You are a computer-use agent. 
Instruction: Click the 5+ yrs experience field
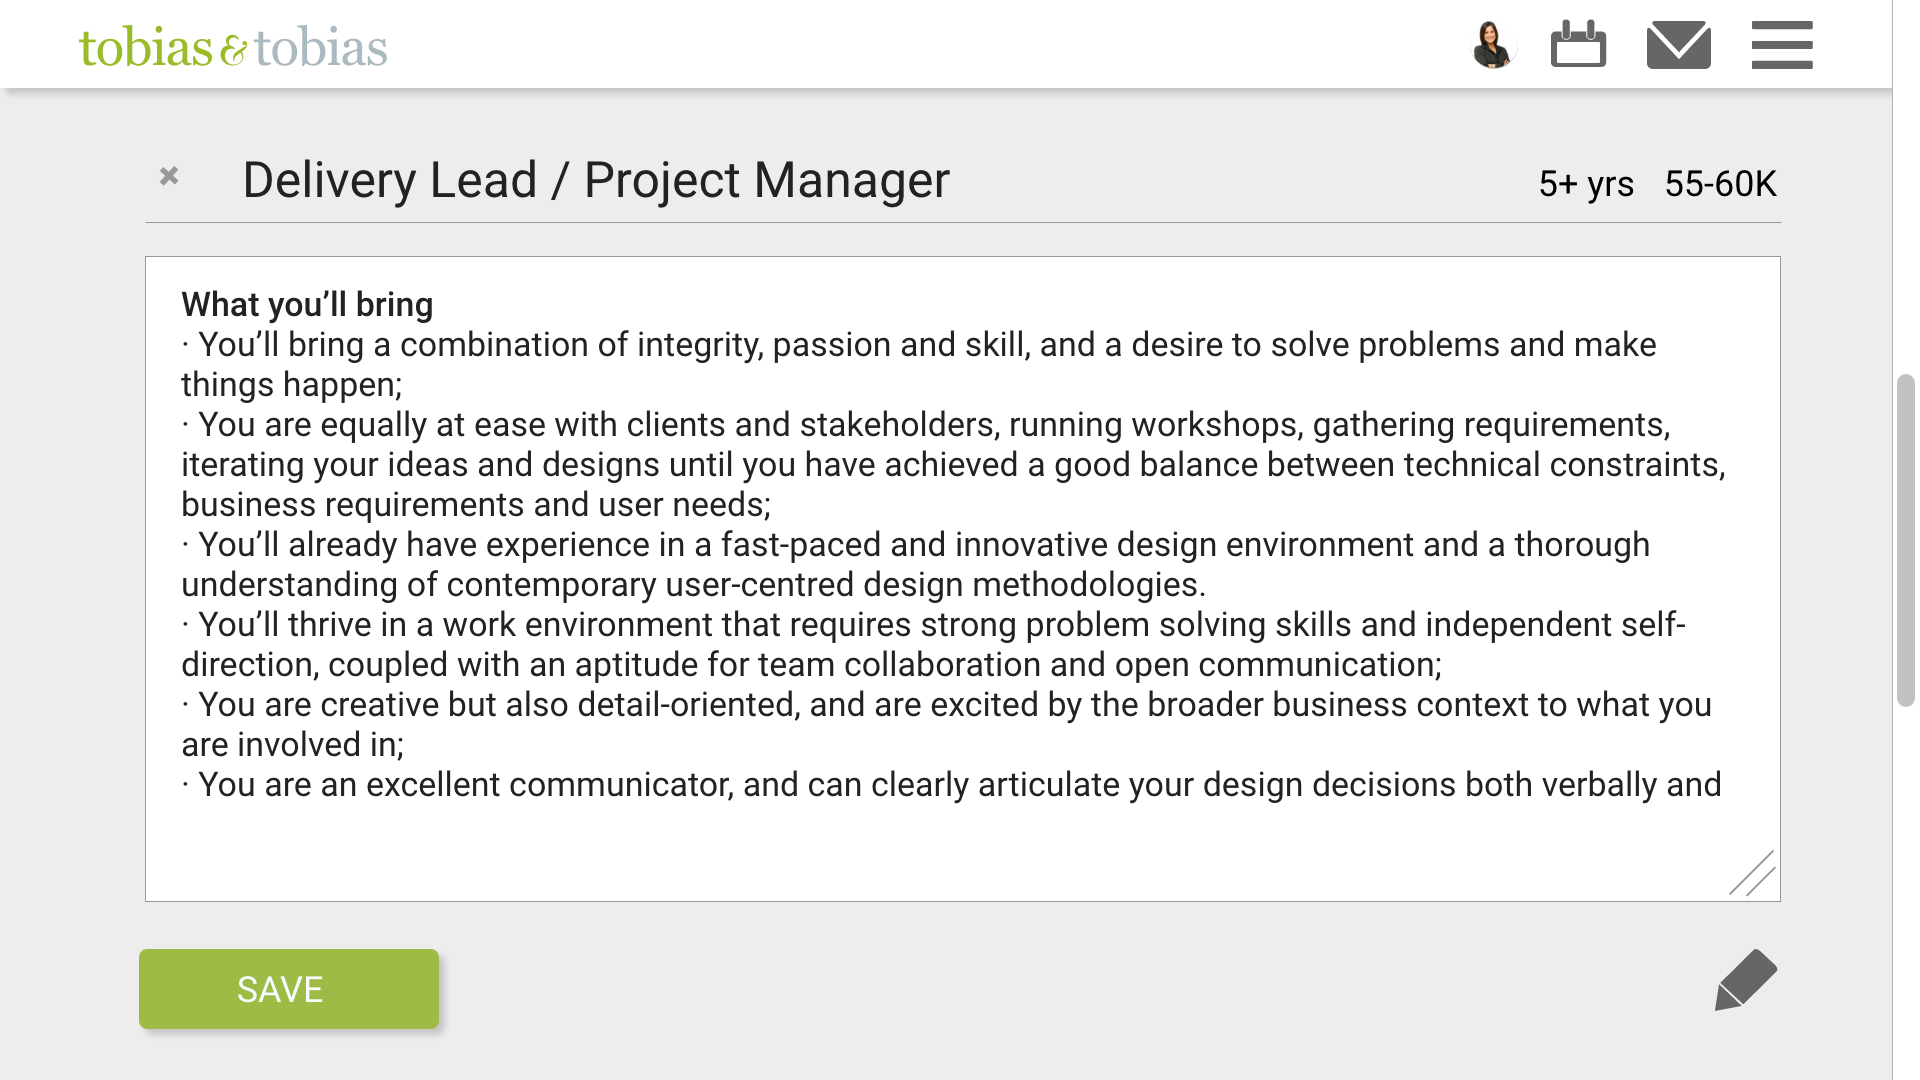pos(1585,184)
